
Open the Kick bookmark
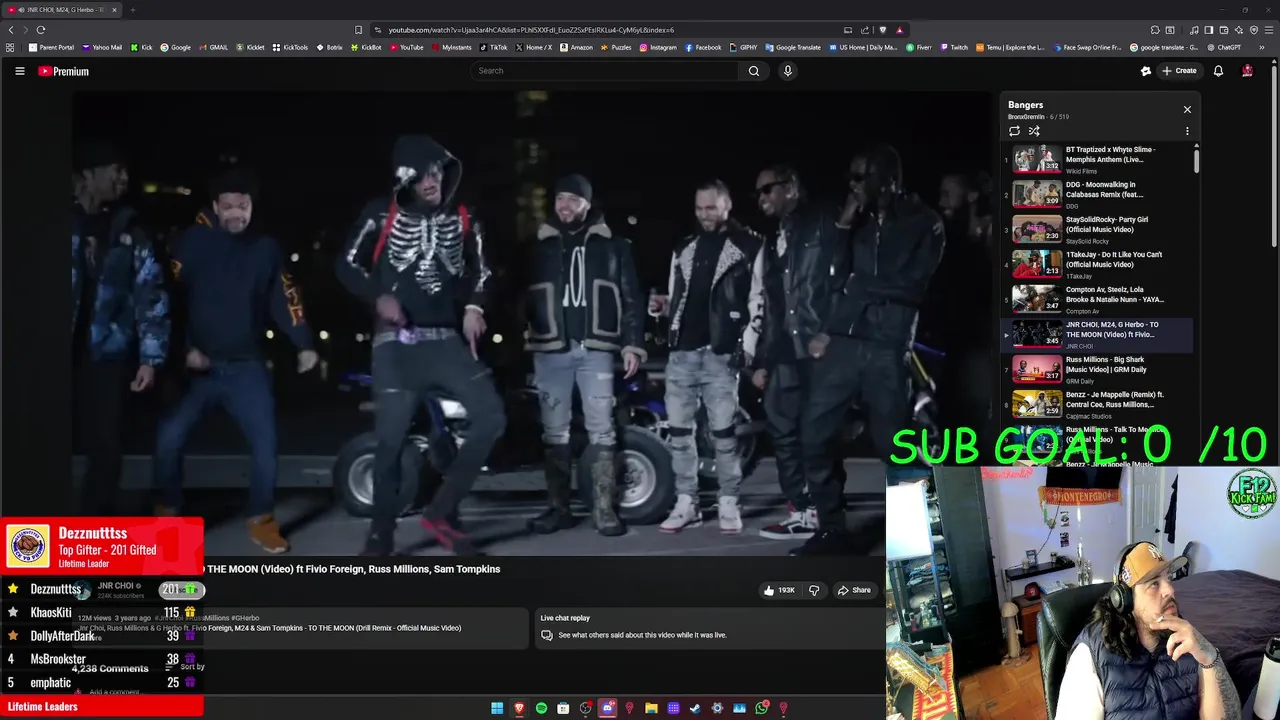tap(141, 47)
